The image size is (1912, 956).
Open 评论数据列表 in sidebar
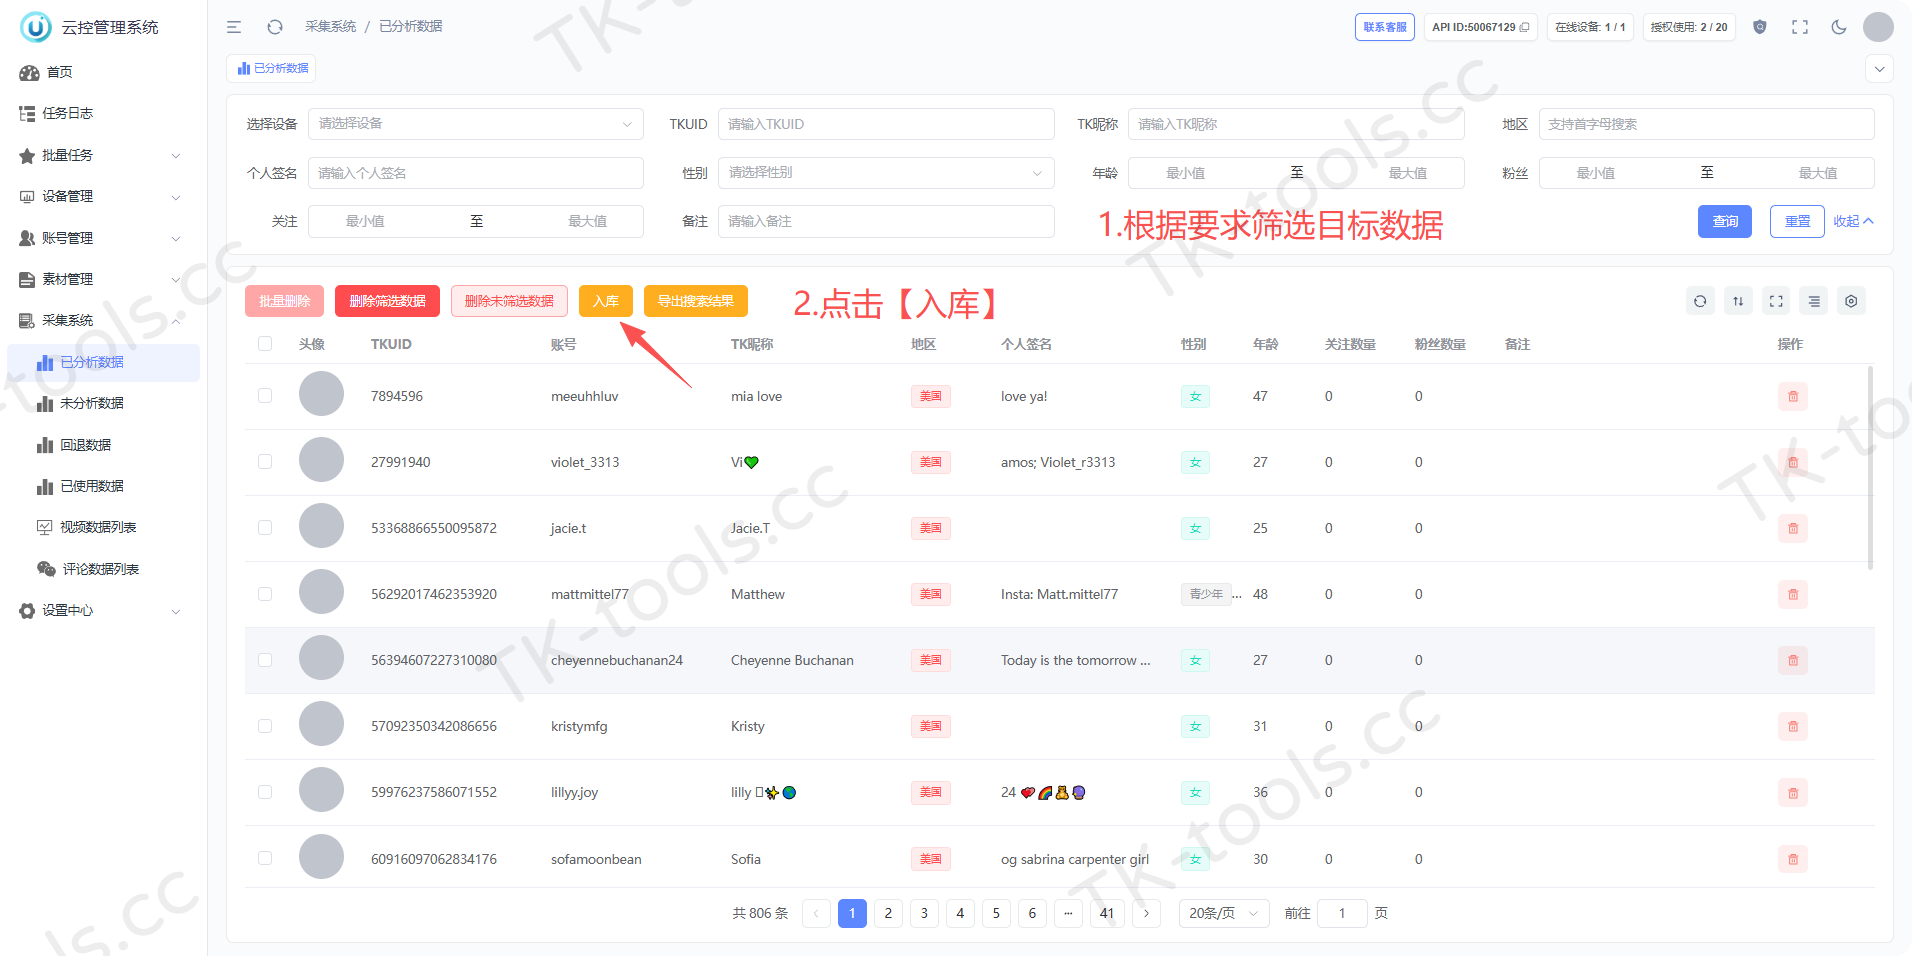[x=103, y=569]
